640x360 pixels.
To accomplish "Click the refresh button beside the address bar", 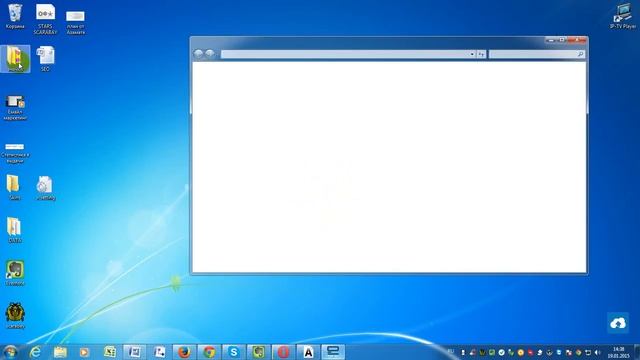I will 482,54.
